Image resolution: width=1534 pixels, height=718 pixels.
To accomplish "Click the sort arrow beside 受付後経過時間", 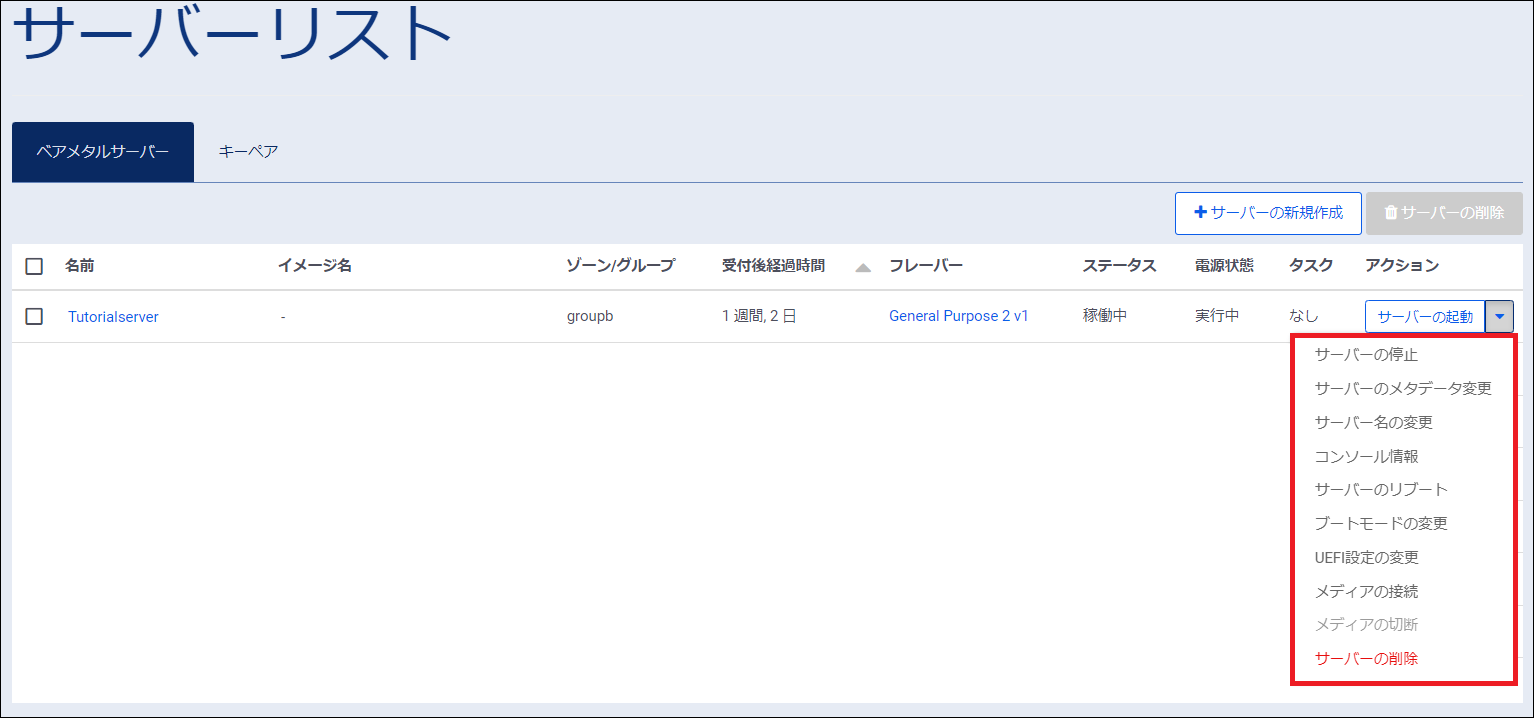I will (x=863, y=267).
